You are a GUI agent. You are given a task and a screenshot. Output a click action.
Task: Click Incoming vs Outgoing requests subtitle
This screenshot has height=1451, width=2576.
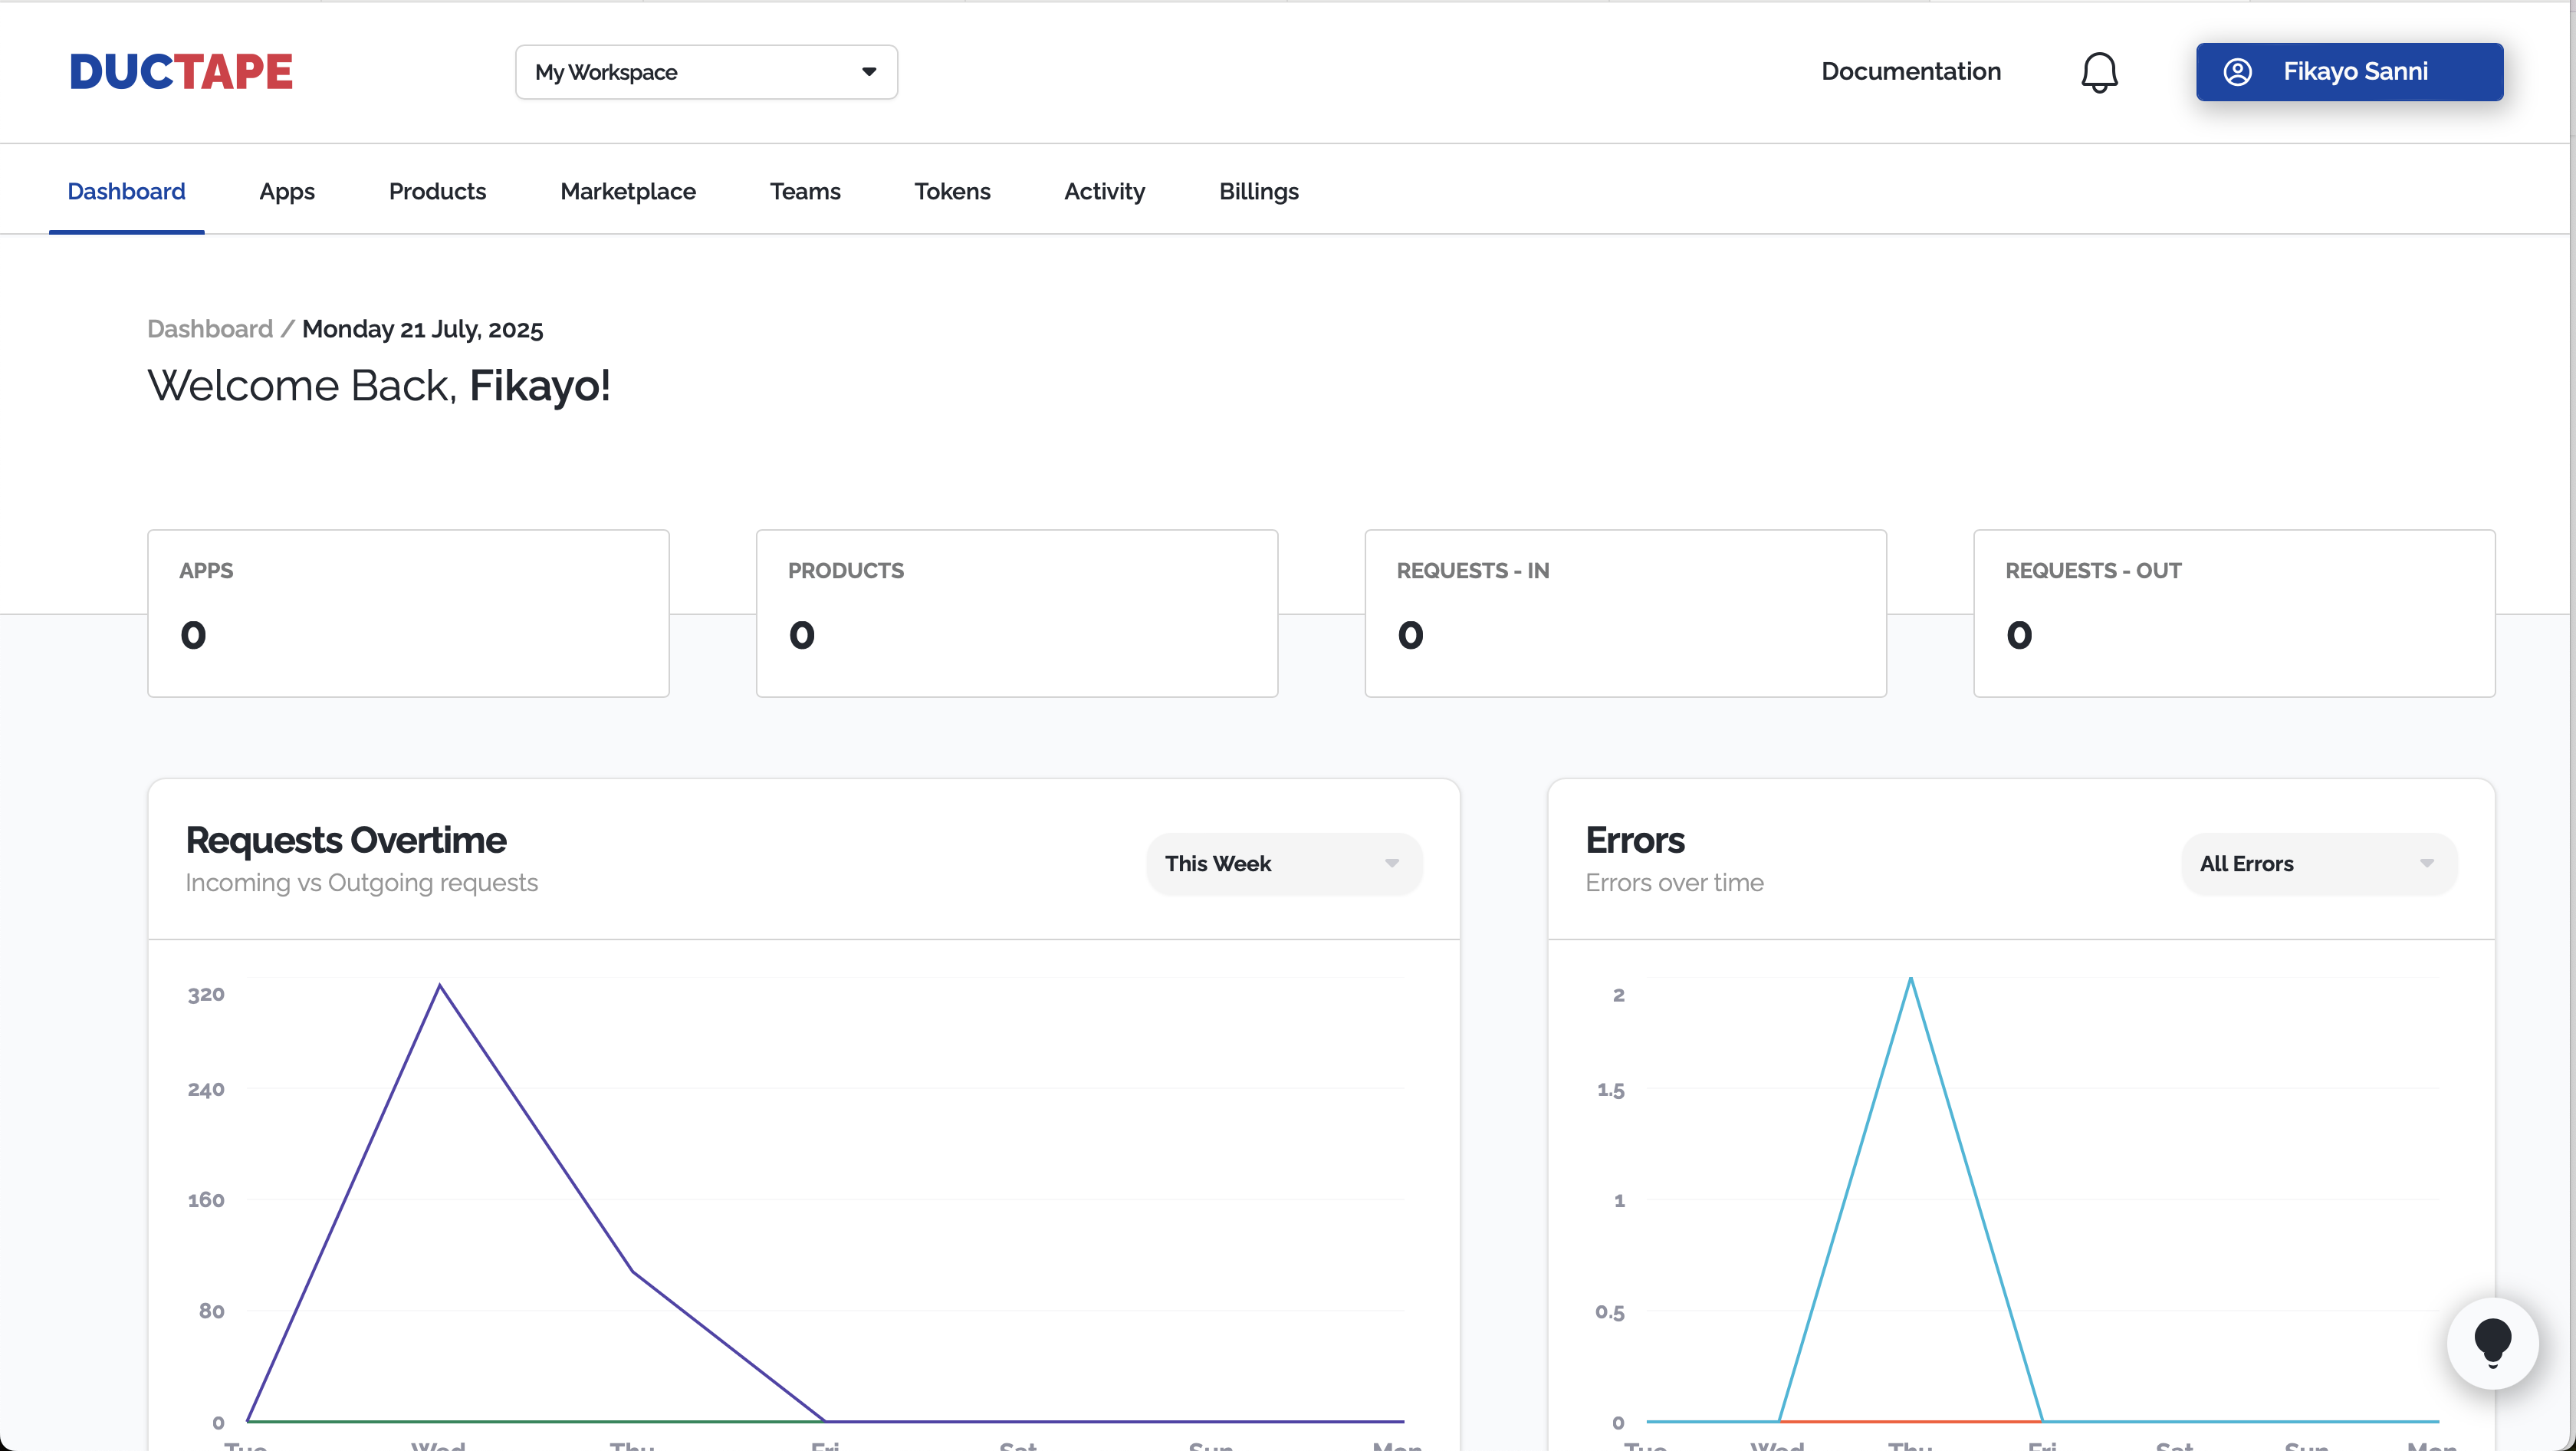coord(361,882)
